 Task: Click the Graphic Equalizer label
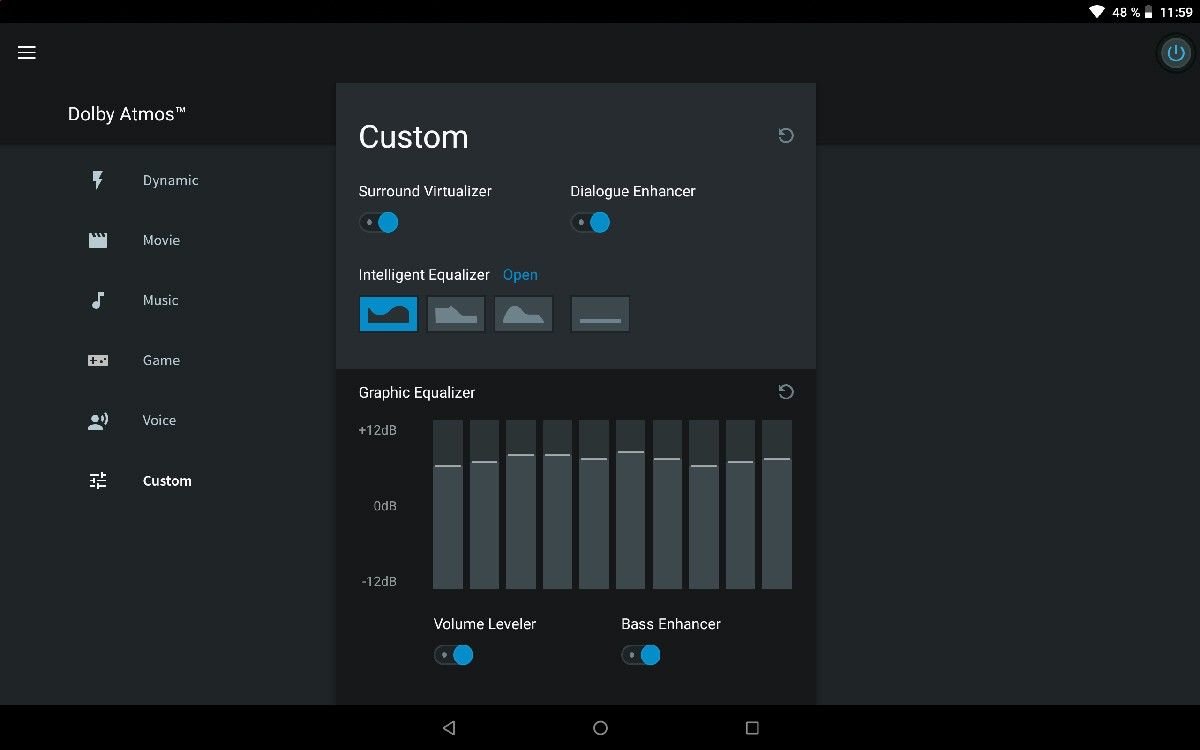(417, 393)
